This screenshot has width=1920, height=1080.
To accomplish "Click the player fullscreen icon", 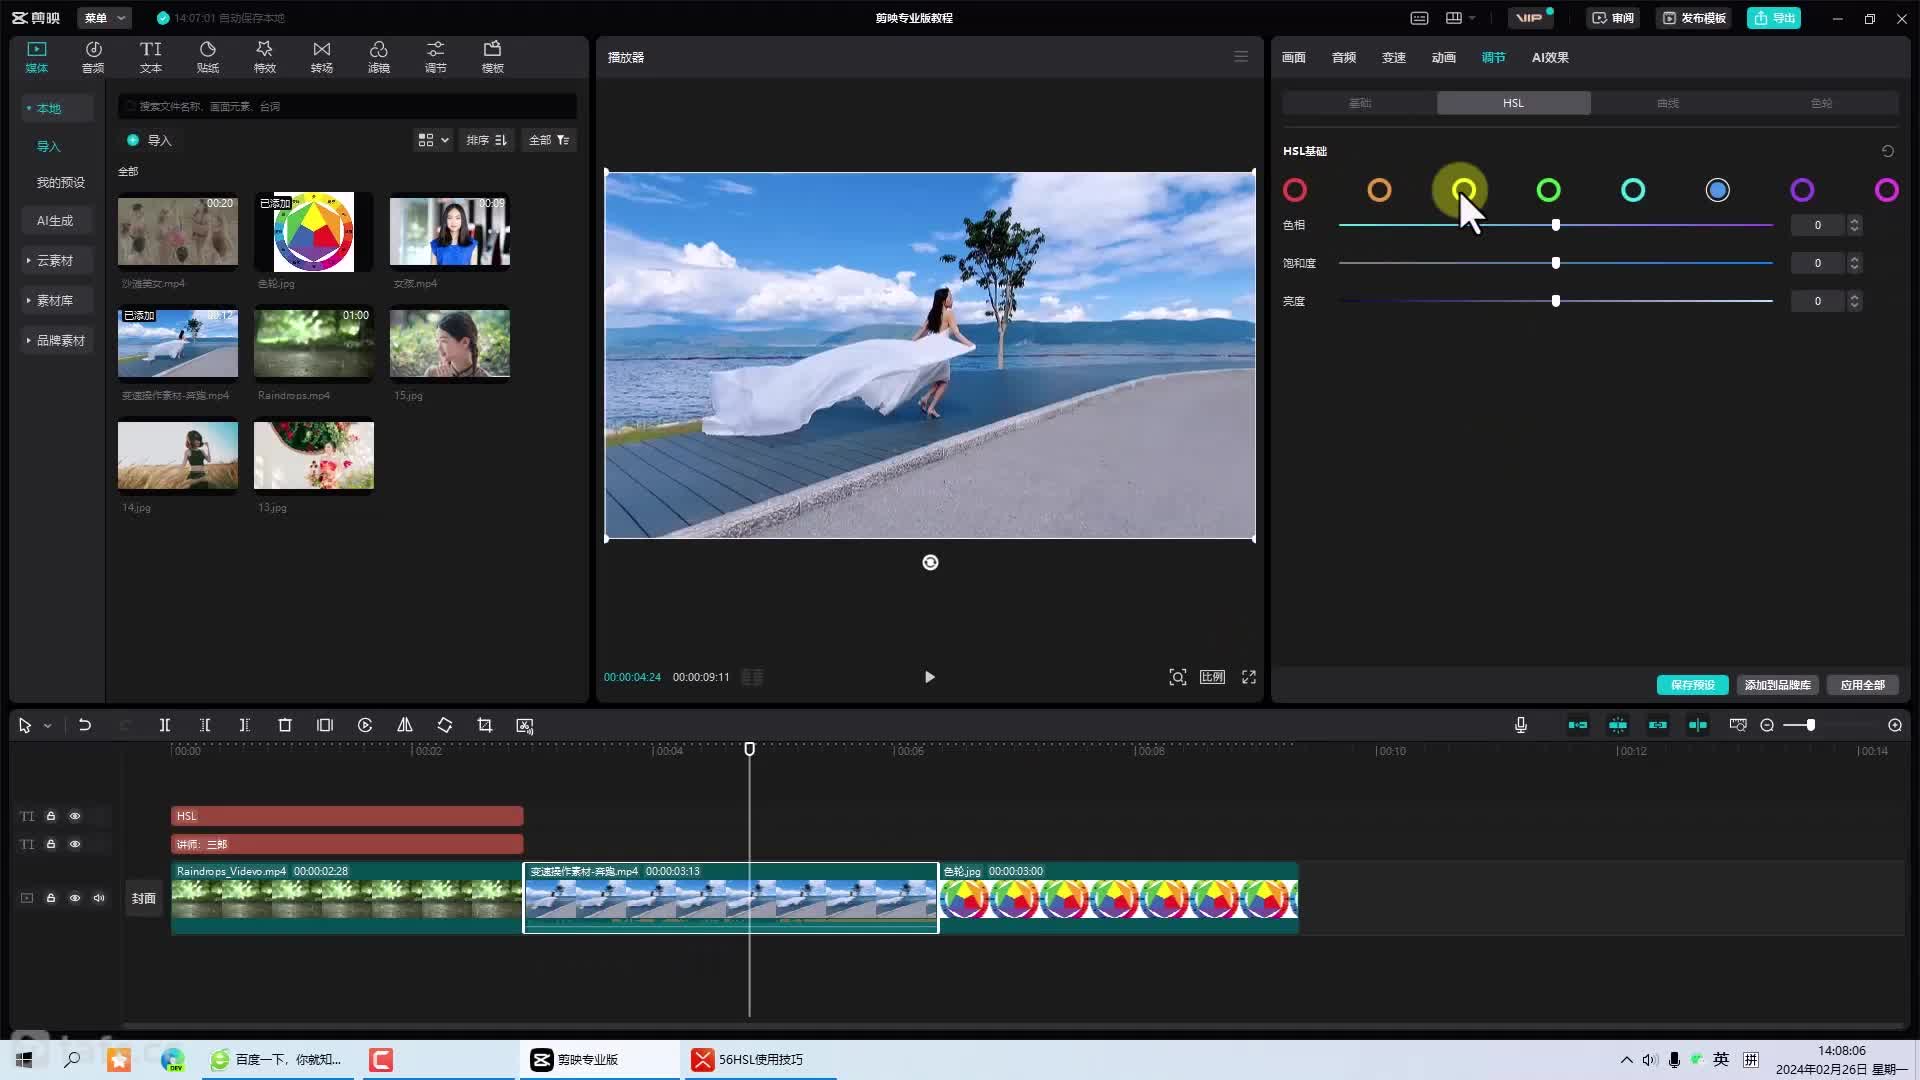I will (x=1249, y=677).
